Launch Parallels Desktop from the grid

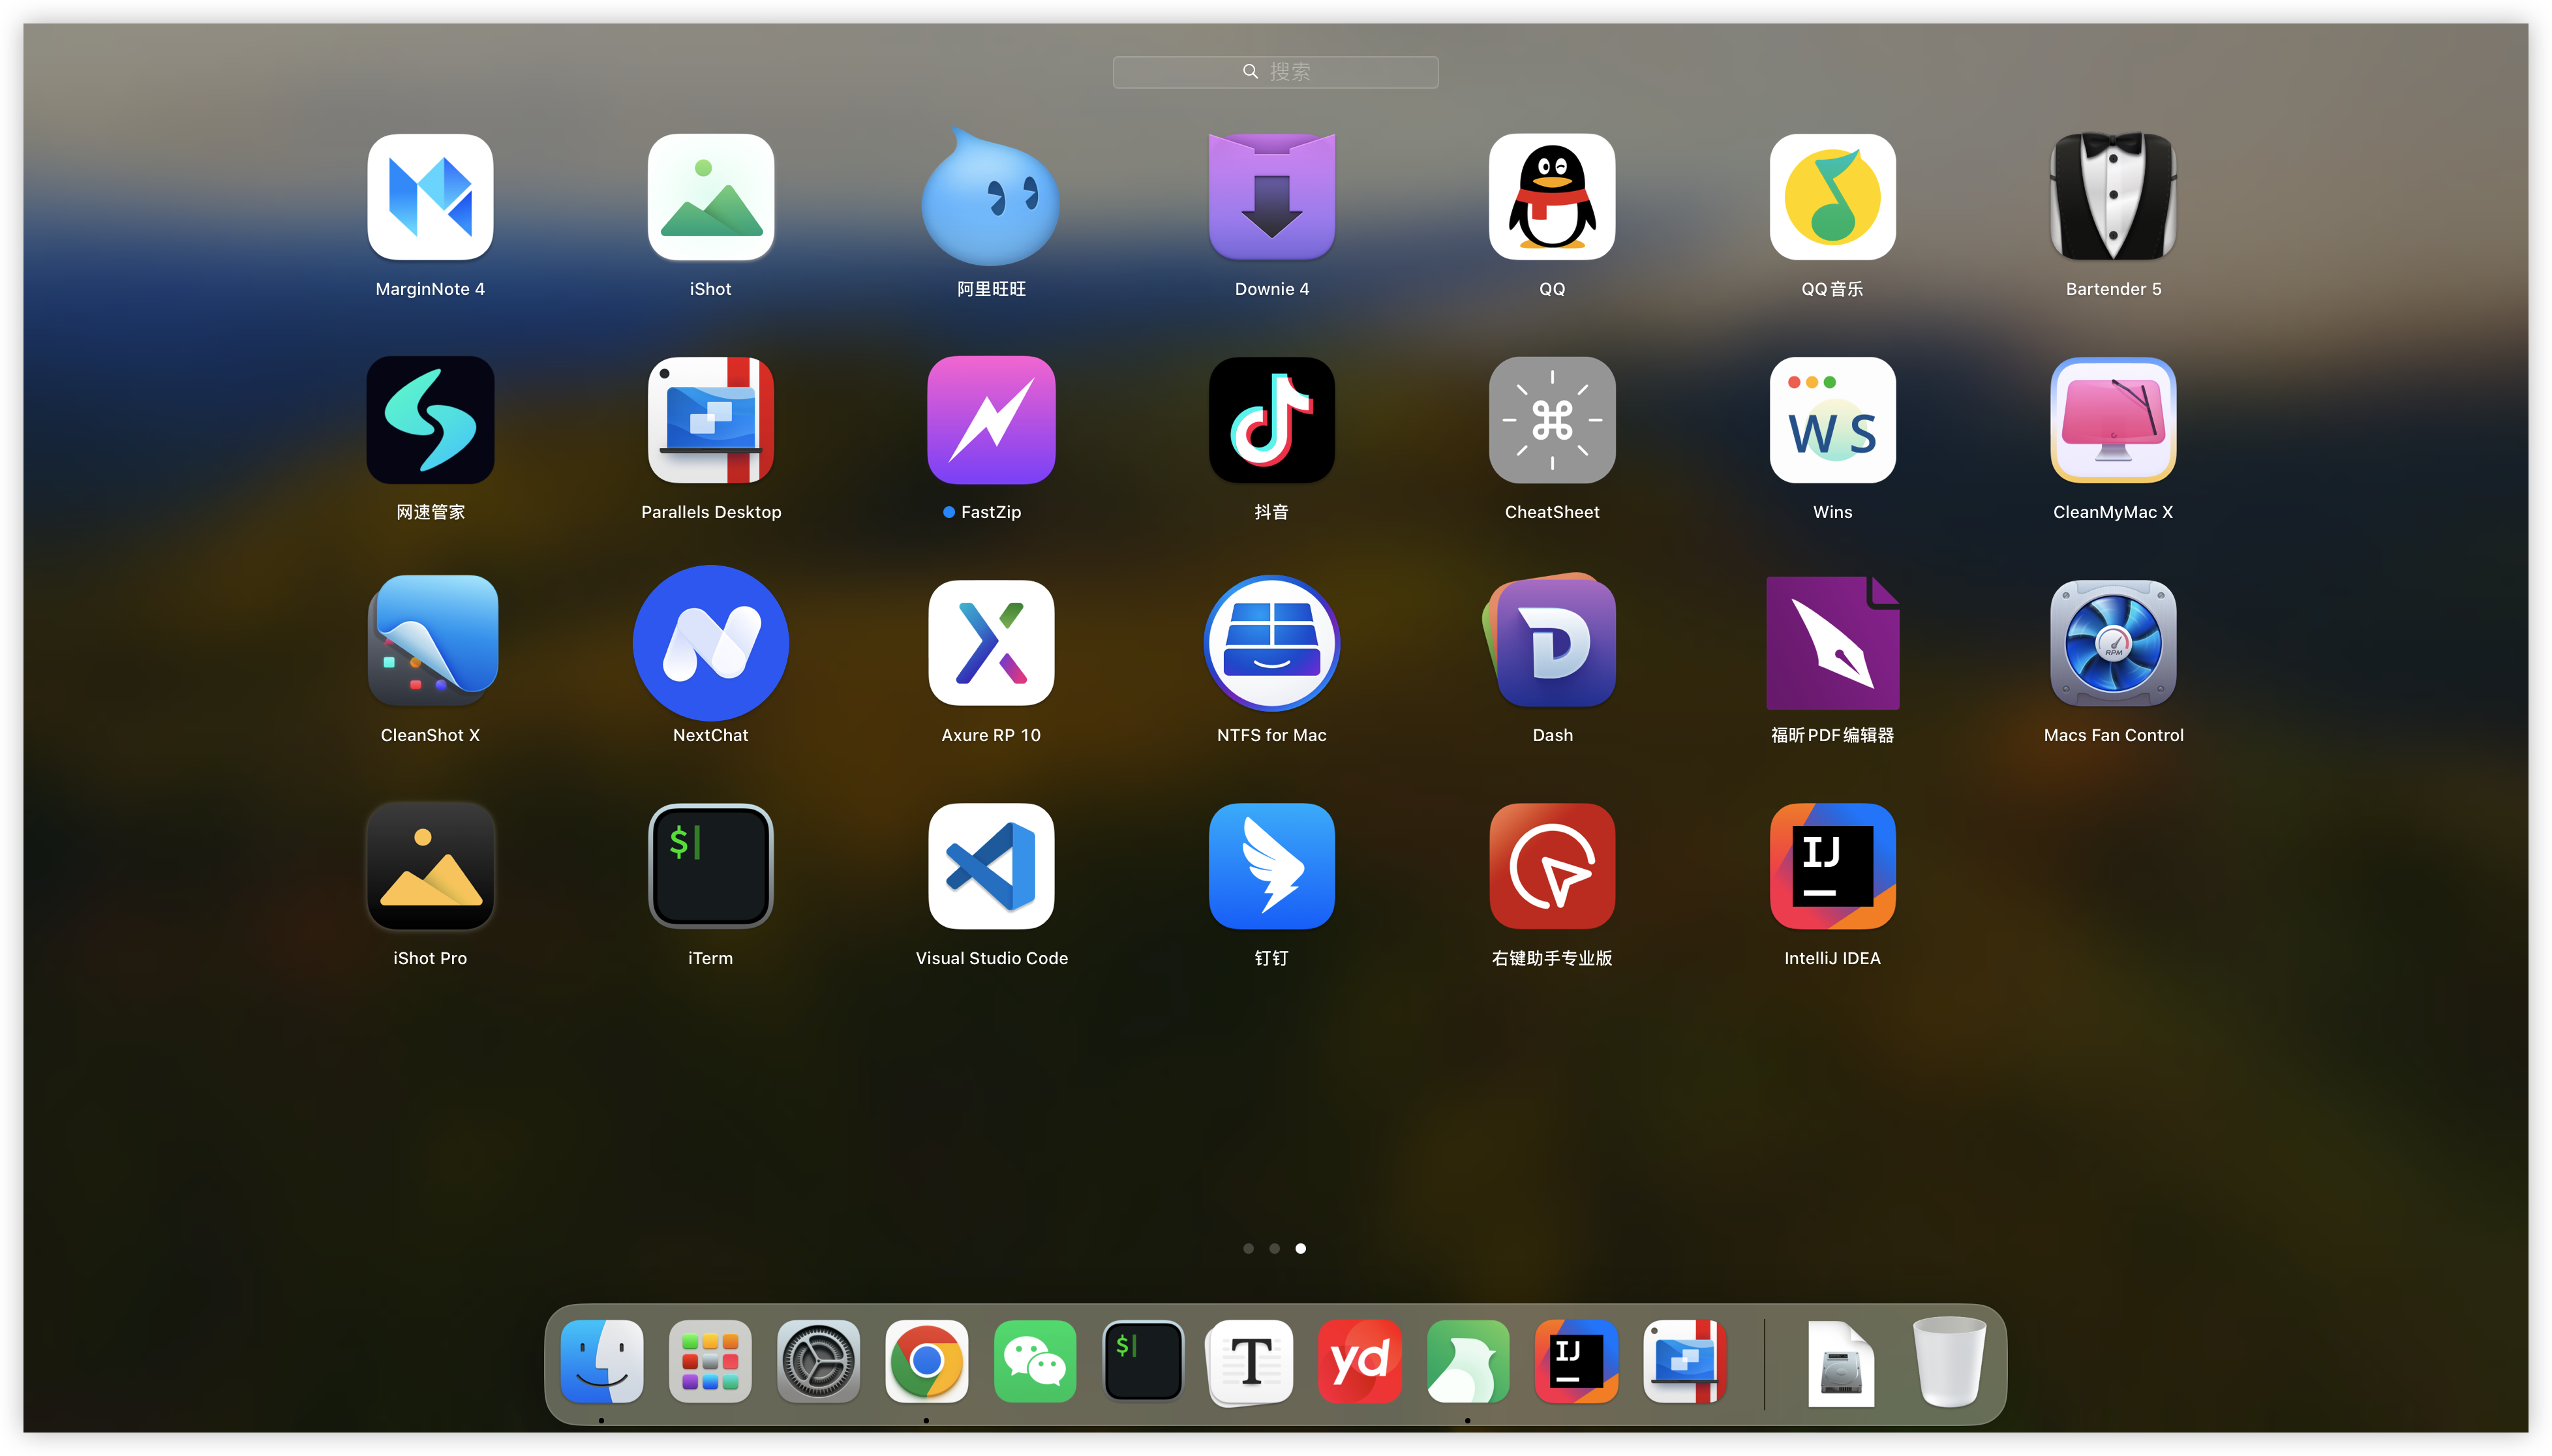[711, 420]
